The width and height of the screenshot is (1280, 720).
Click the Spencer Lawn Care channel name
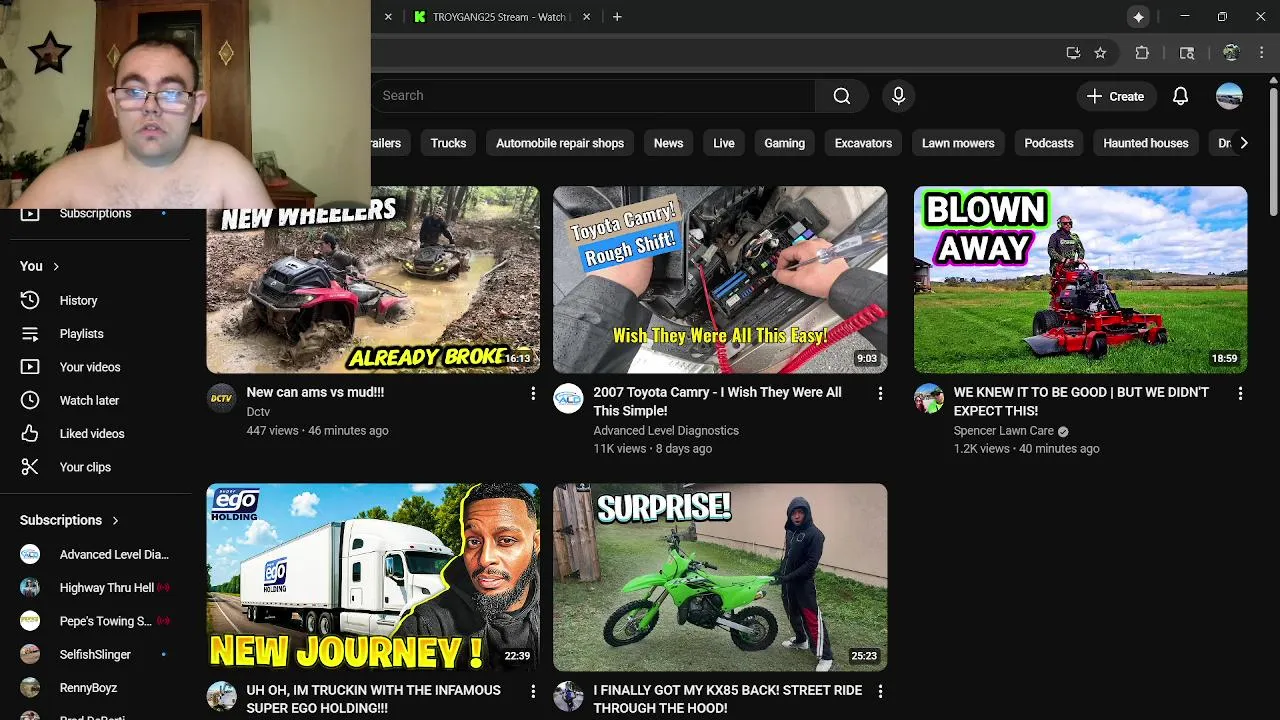[x=1003, y=431]
